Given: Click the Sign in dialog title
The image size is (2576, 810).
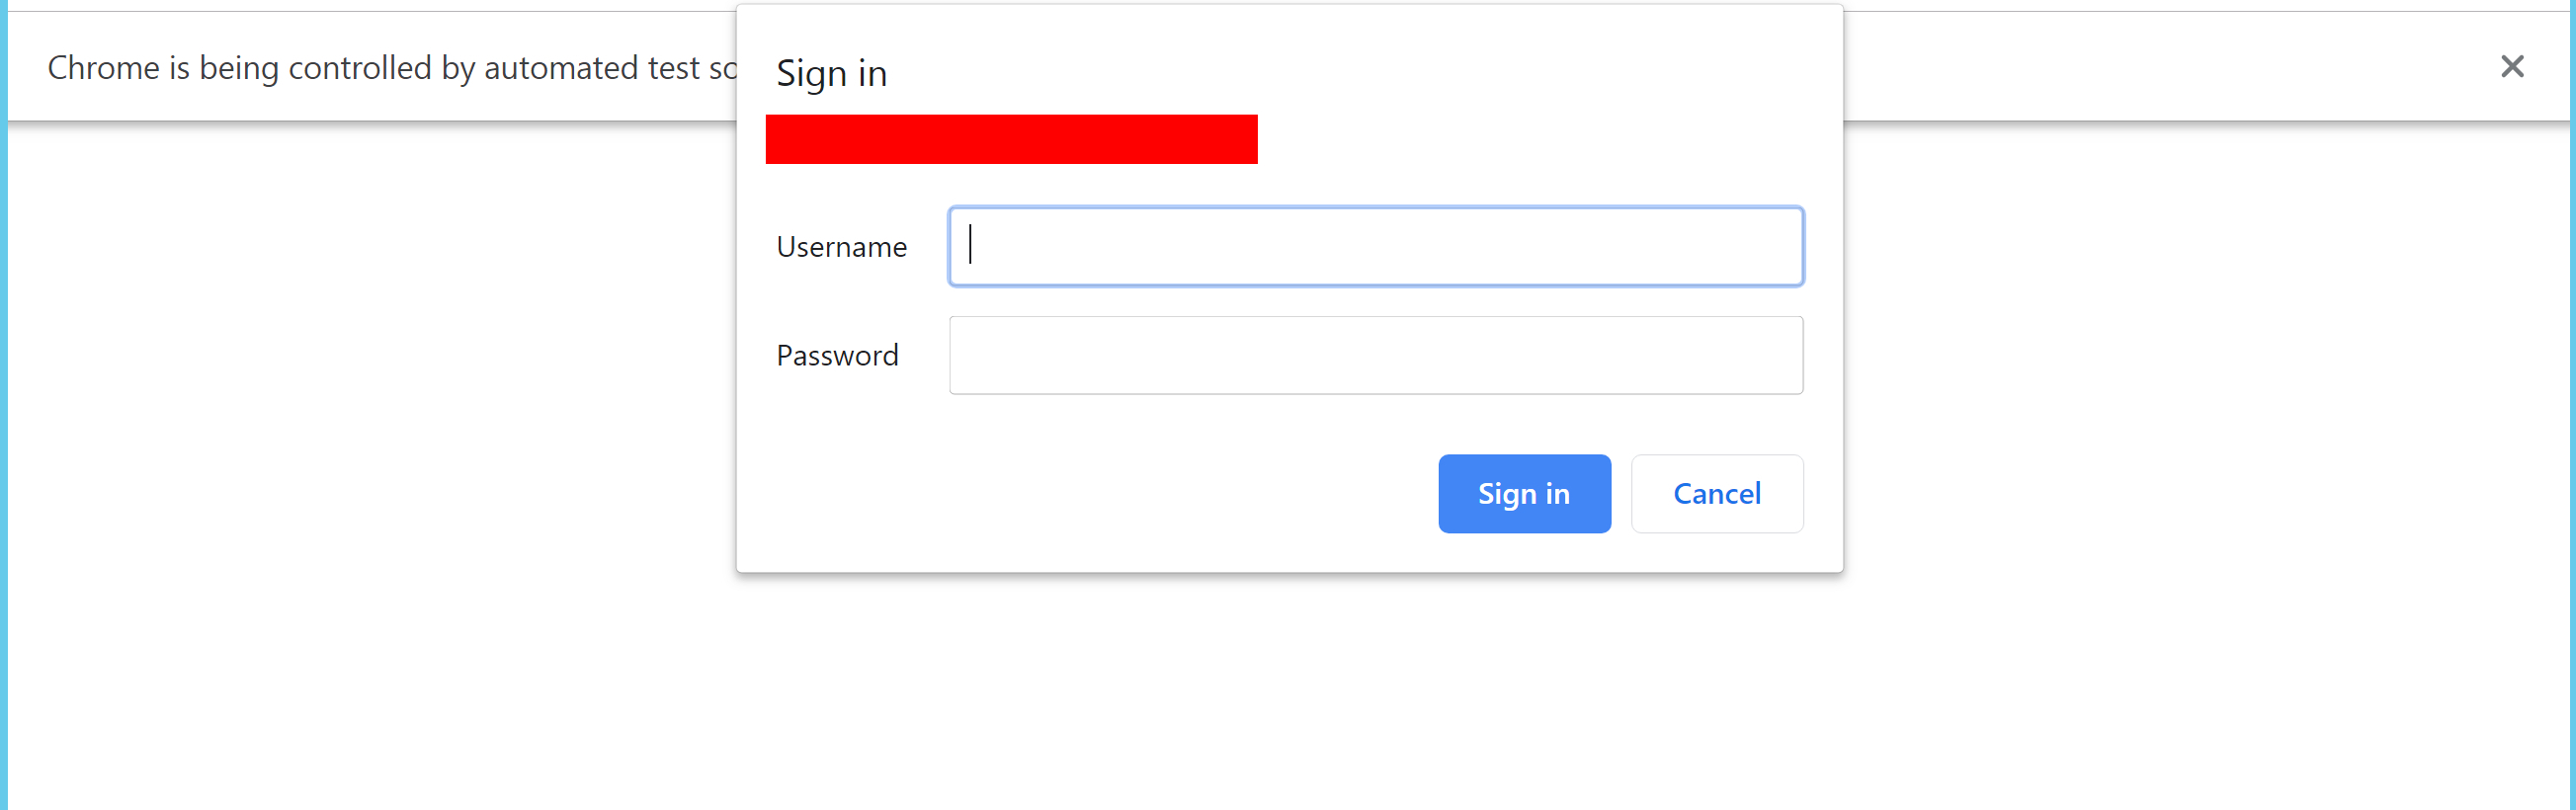Looking at the screenshot, I should 831,71.
